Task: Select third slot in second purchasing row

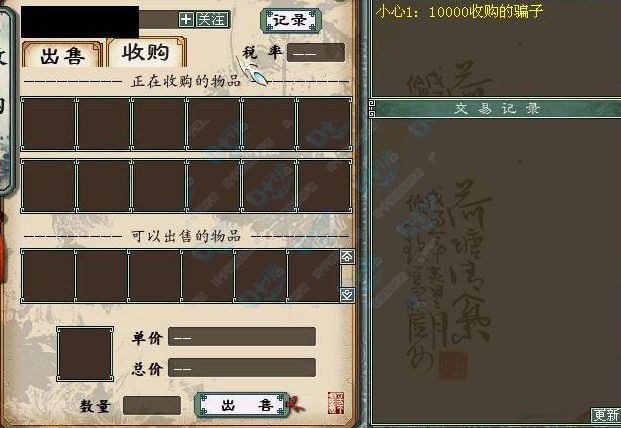Action: [x=159, y=186]
